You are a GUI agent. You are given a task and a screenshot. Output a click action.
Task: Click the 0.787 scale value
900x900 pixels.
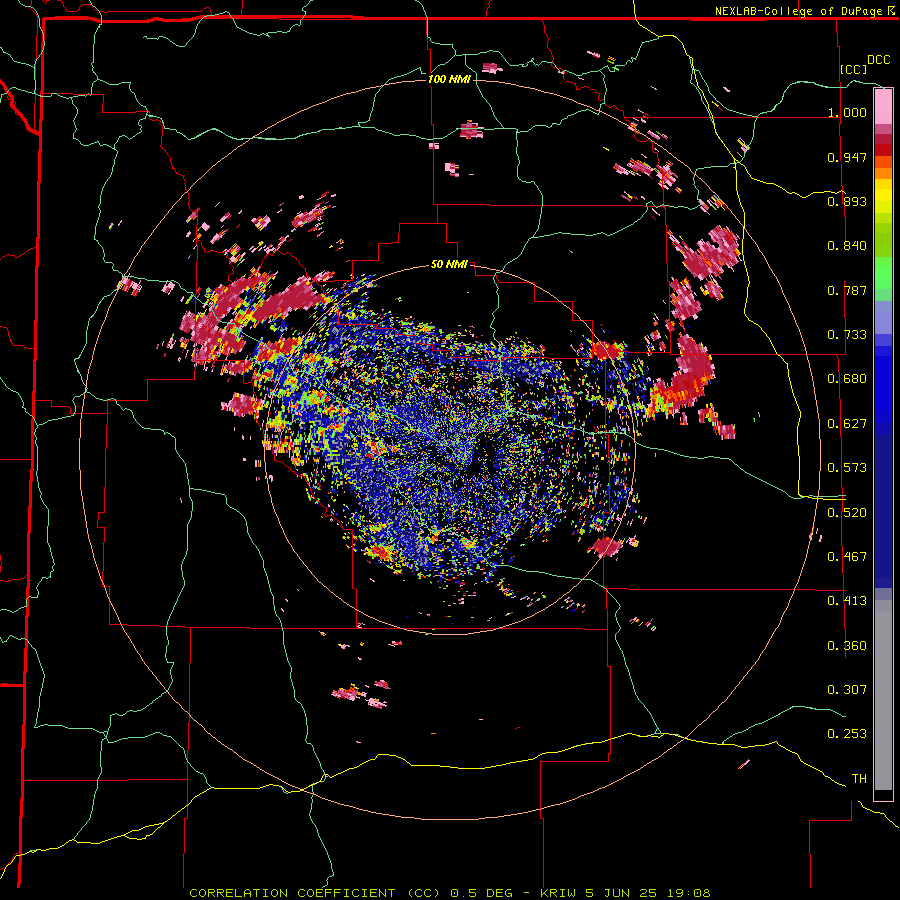(x=847, y=290)
